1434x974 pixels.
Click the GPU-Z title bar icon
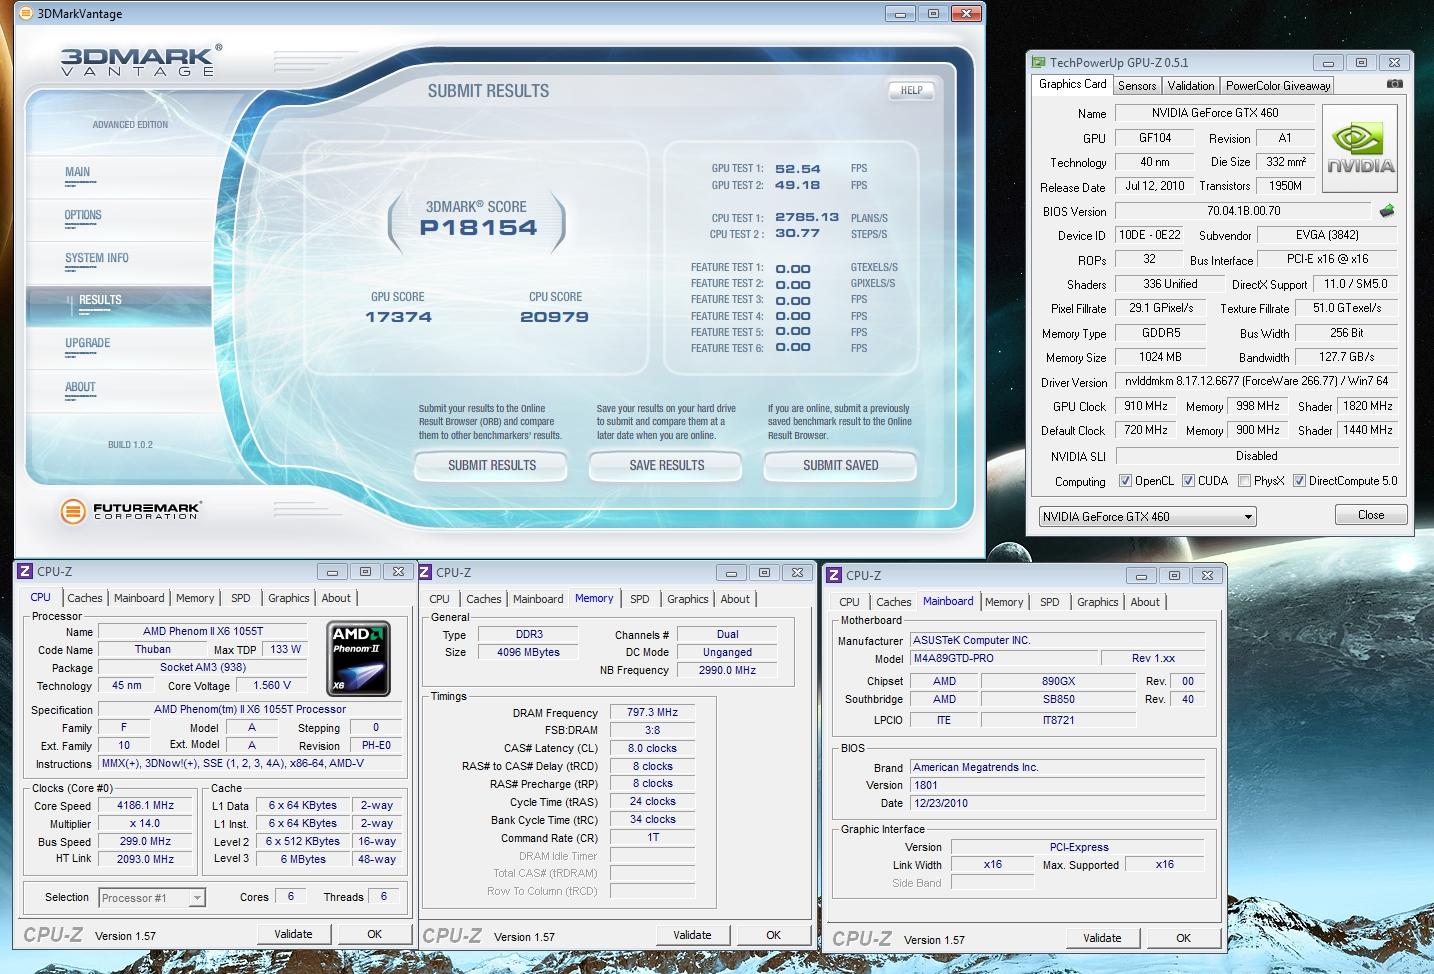pyautogui.click(x=1039, y=62)
